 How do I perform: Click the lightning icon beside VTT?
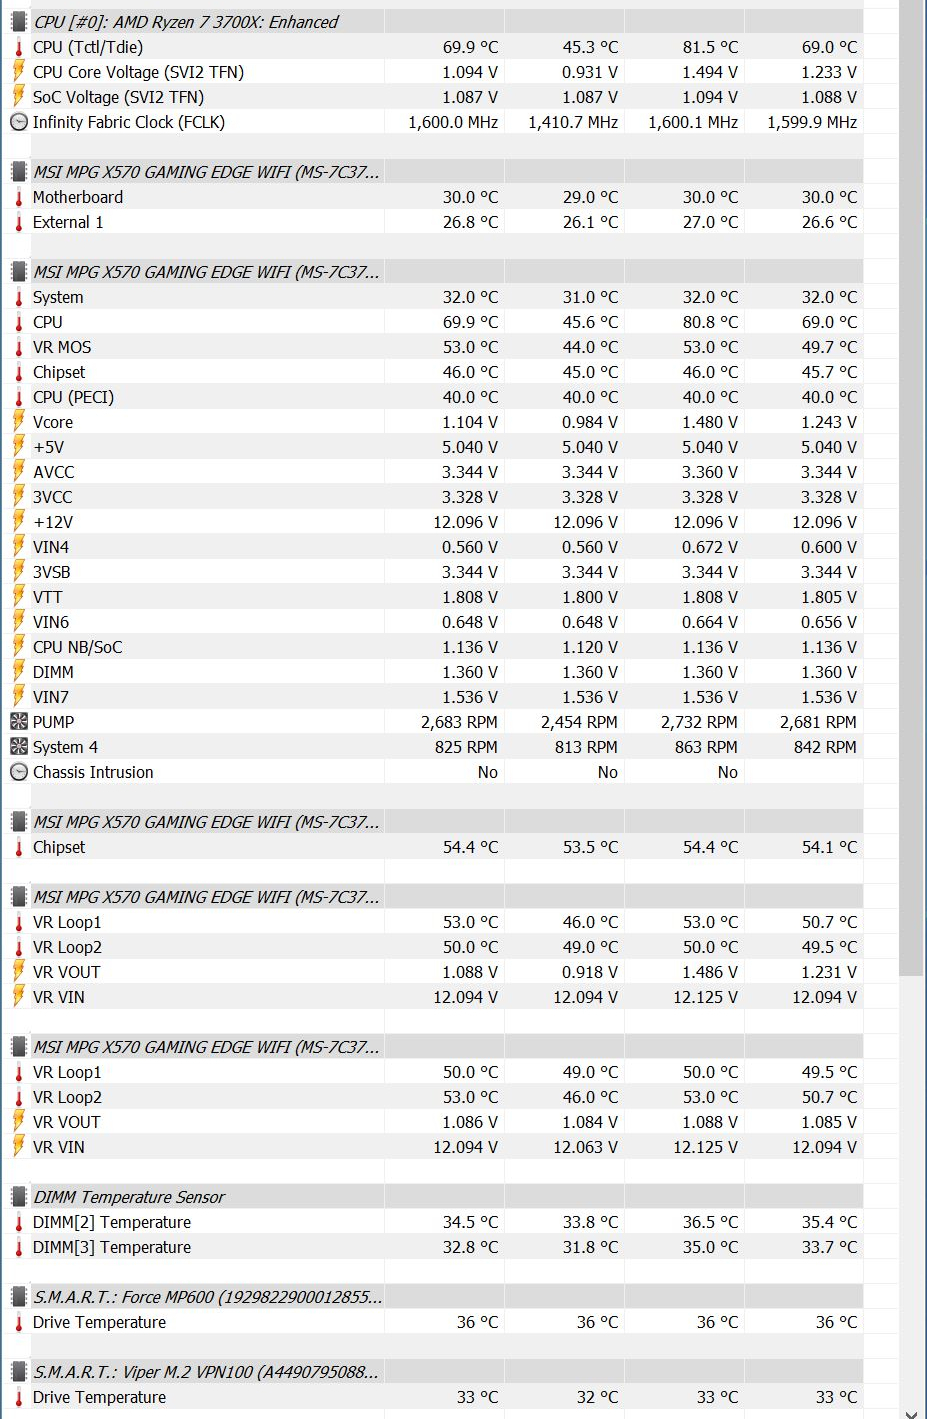click(18, 597)
